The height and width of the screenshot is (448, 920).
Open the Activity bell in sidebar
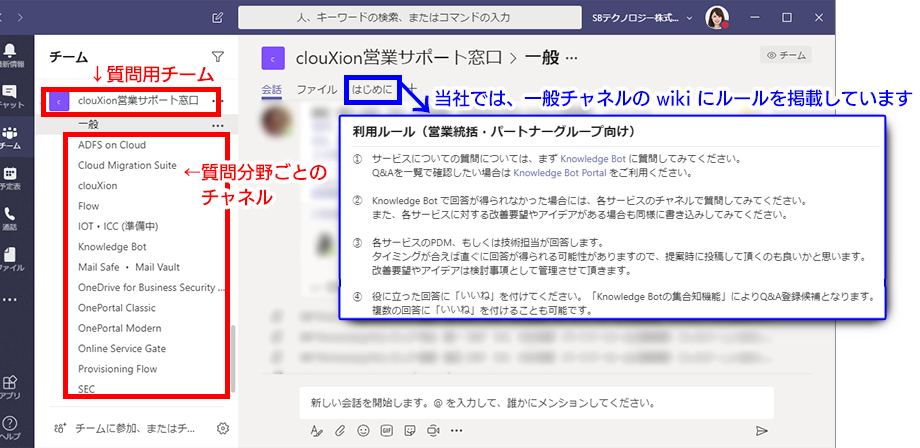[x=10, y=56]
